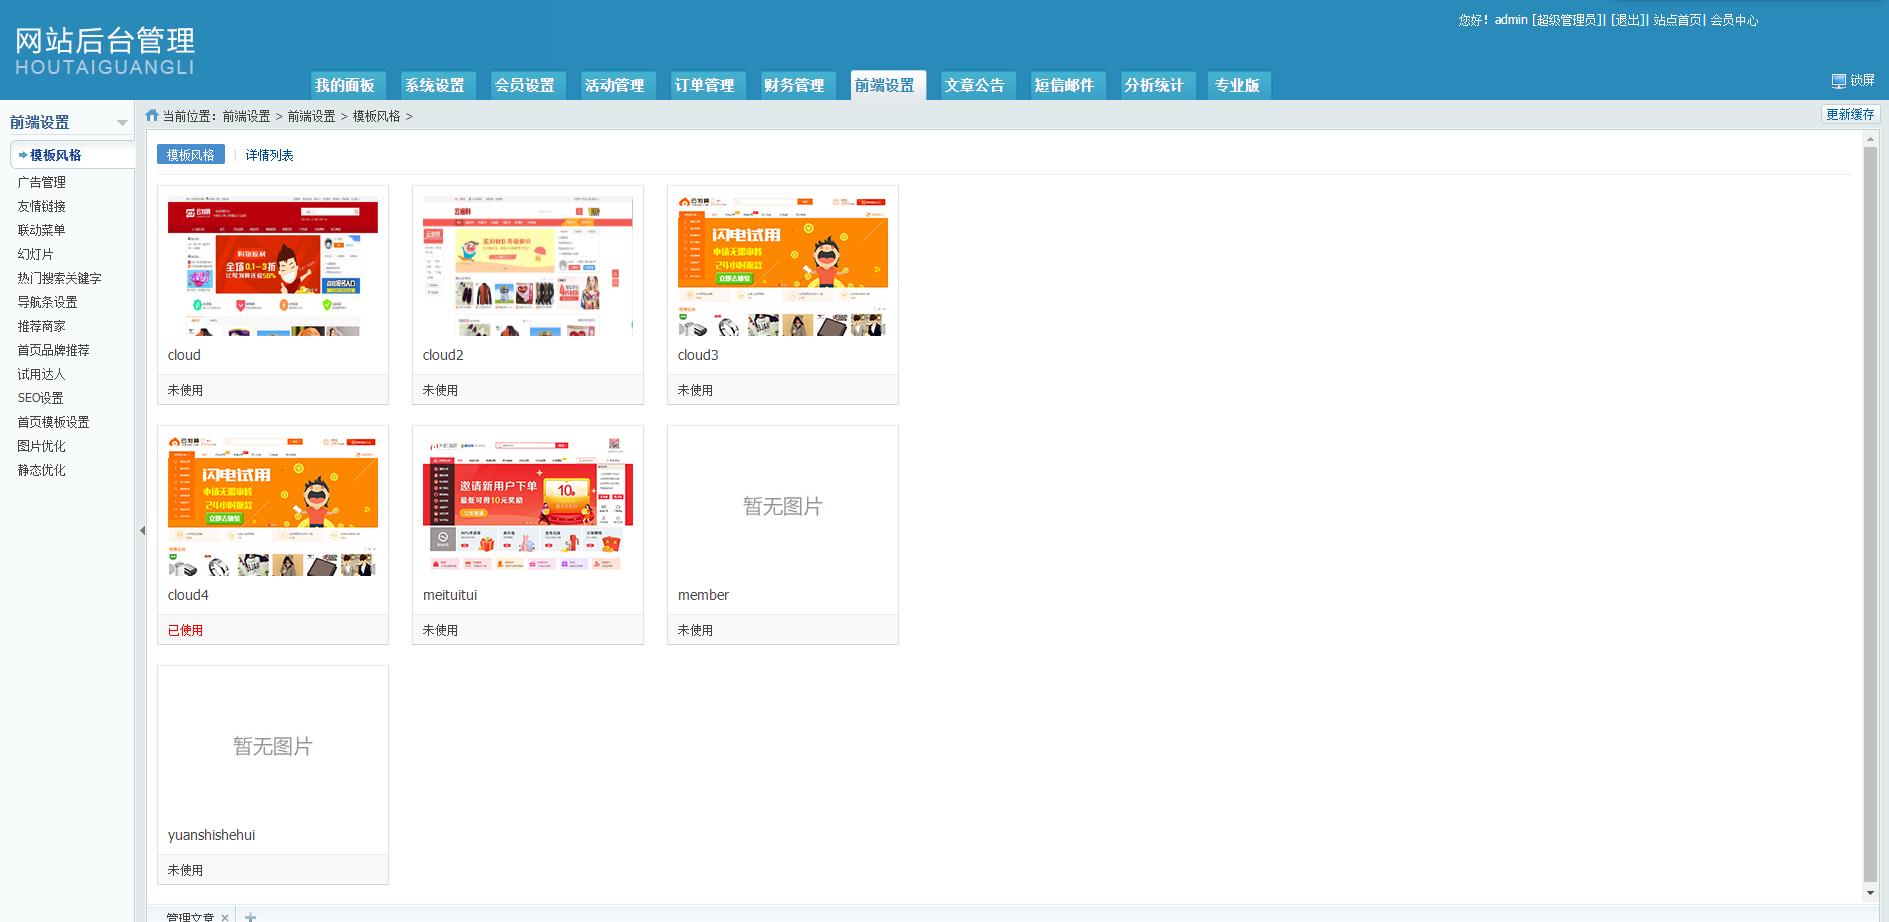This screenshot has width=1889, height=922.
Task: Open the 站点首页 link
Action: (x=1677, y=20)
